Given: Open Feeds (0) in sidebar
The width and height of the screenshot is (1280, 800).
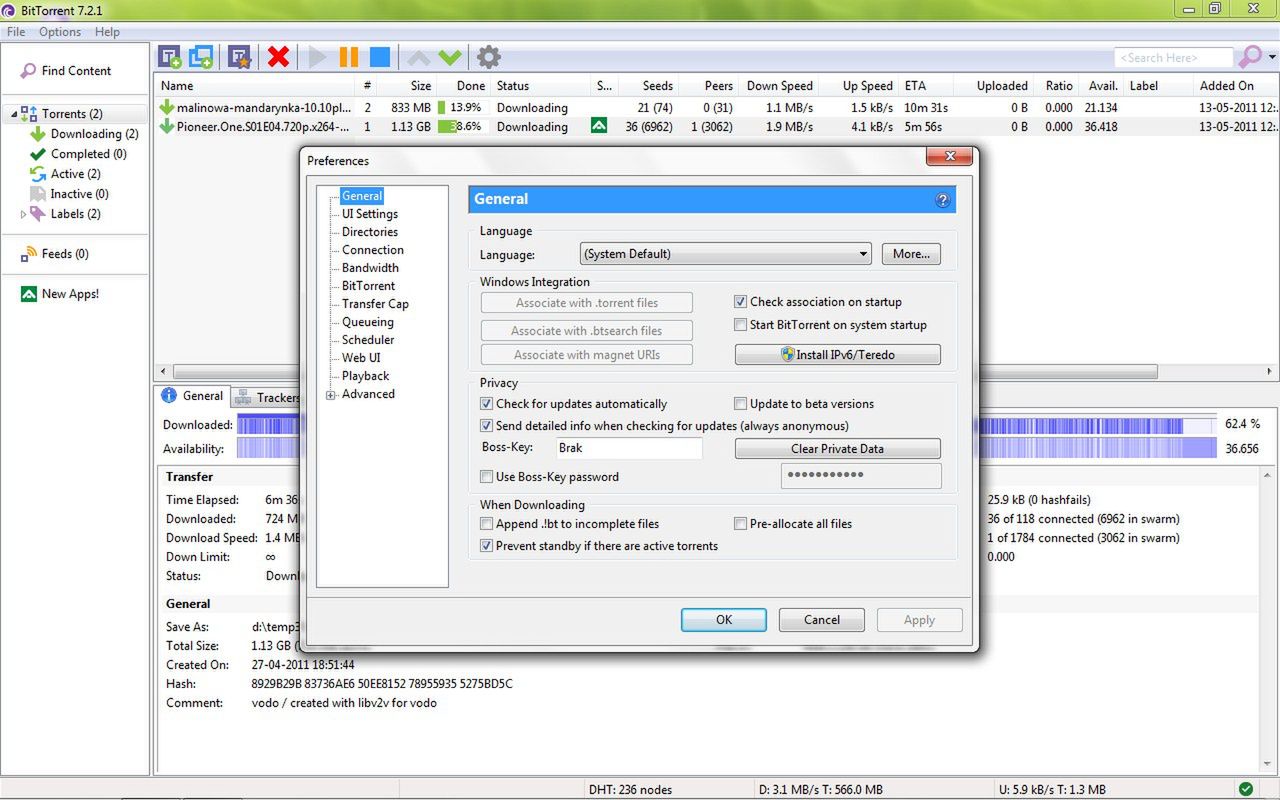Looking at the screenshot, I should click(54, 254).
